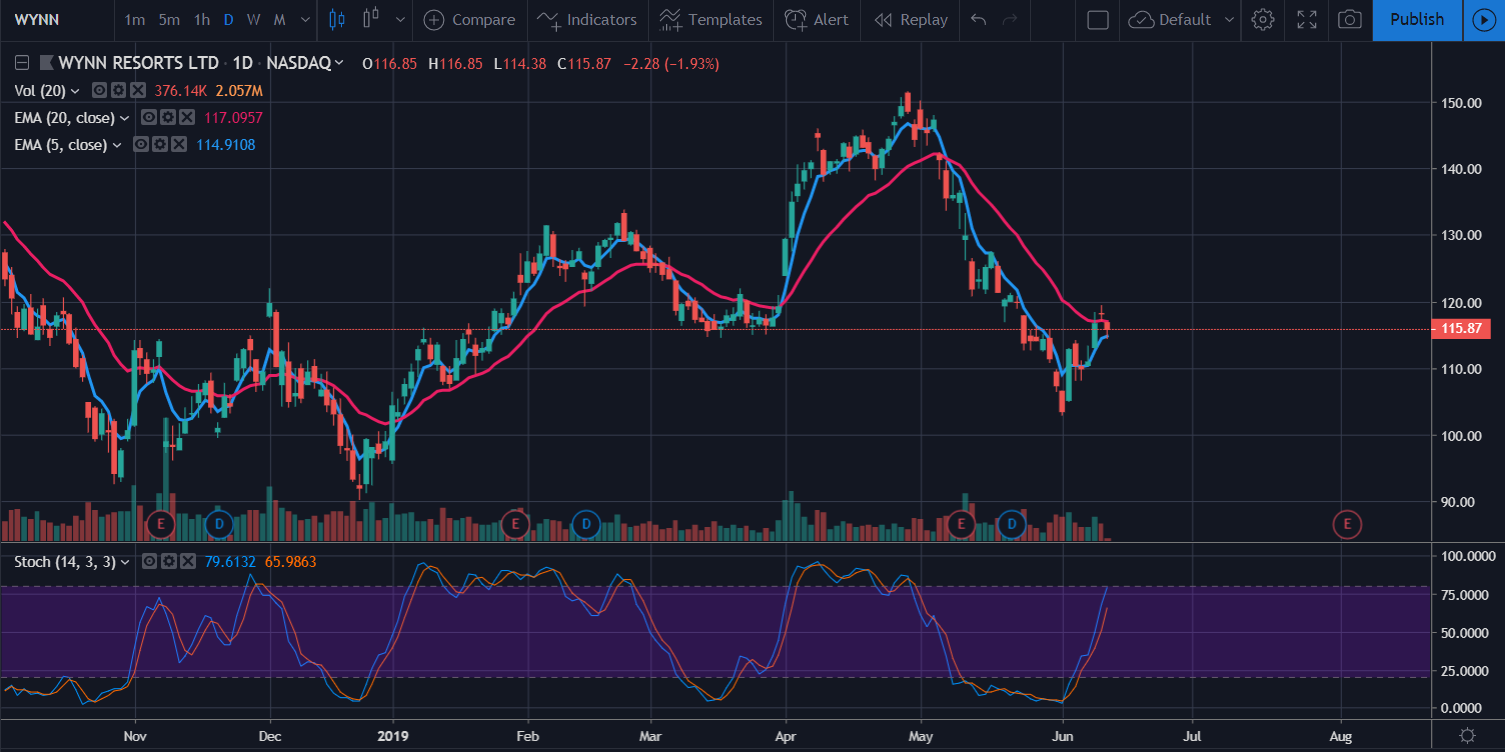The image size is (1505, 752).
Task: Undo the last chart action
Action: click(978, 19)
